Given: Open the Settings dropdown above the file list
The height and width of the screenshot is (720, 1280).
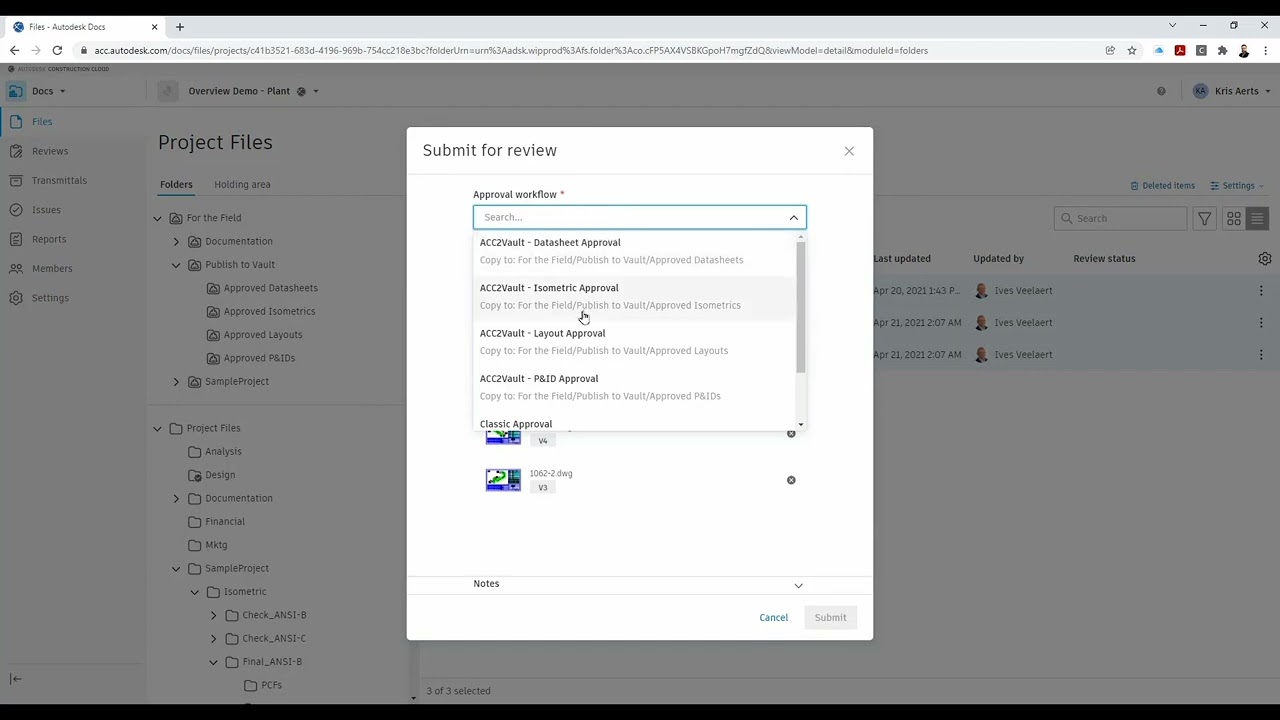Looking at the screenshot, I should point(1237,186).
